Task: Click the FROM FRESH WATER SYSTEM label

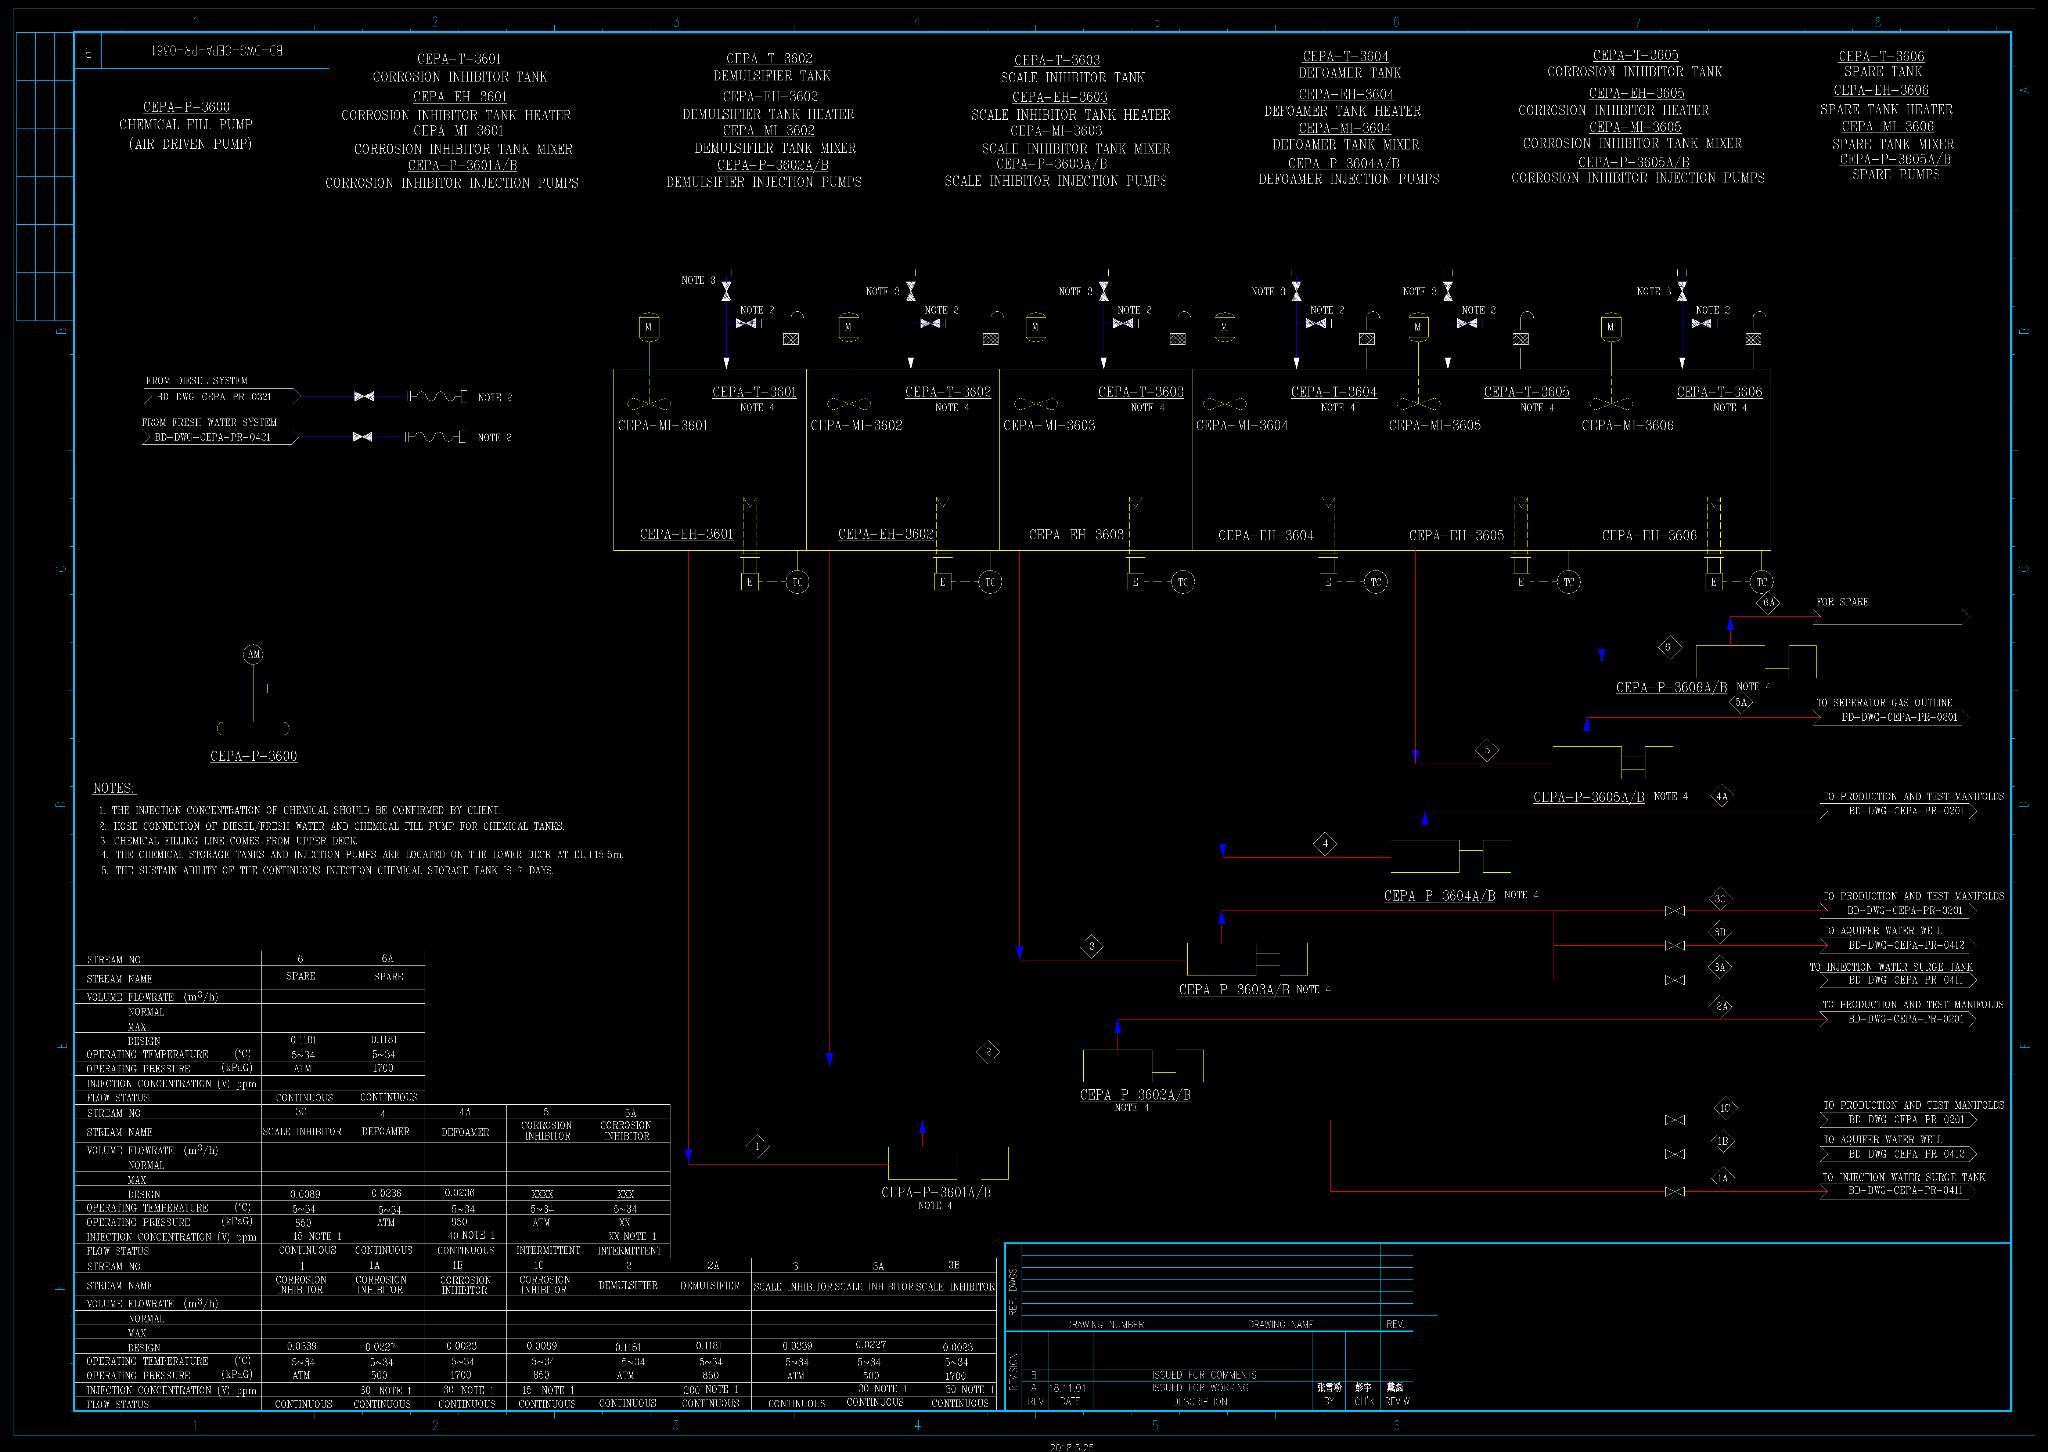Action: [209, 422]
